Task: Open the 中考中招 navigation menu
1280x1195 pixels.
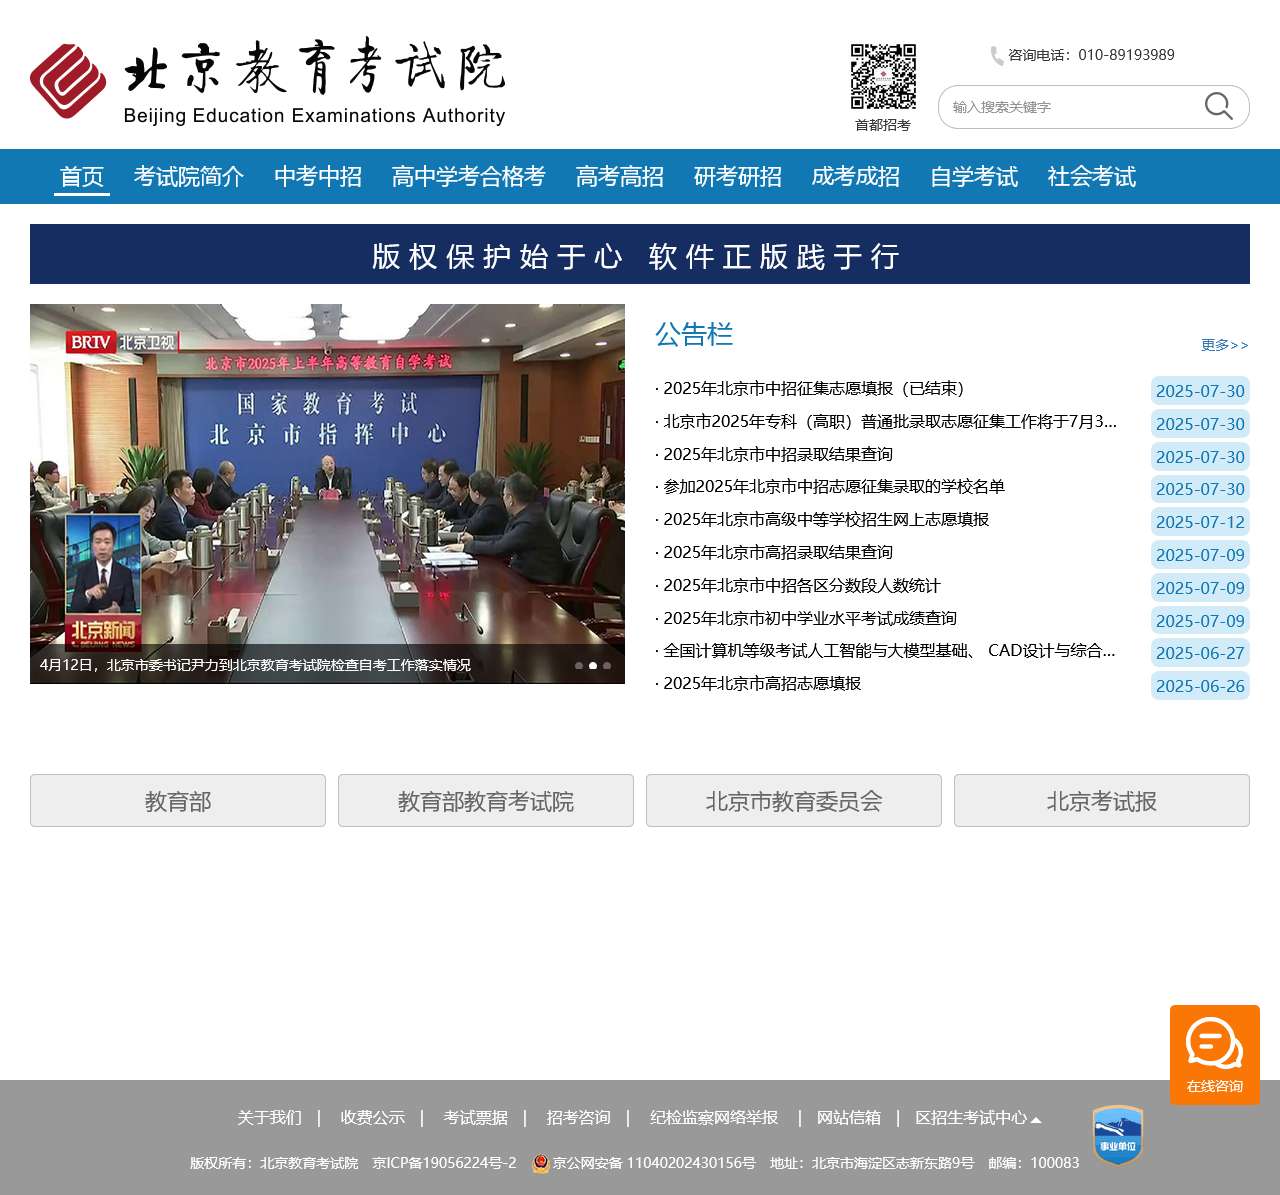Action: pos(318,177)
